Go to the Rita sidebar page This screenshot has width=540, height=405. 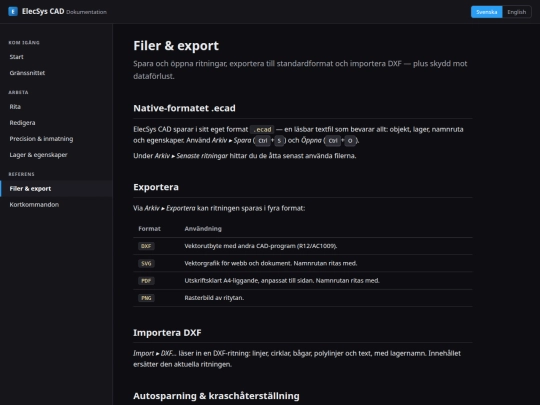pyautogui.click(x=56, y=107)
